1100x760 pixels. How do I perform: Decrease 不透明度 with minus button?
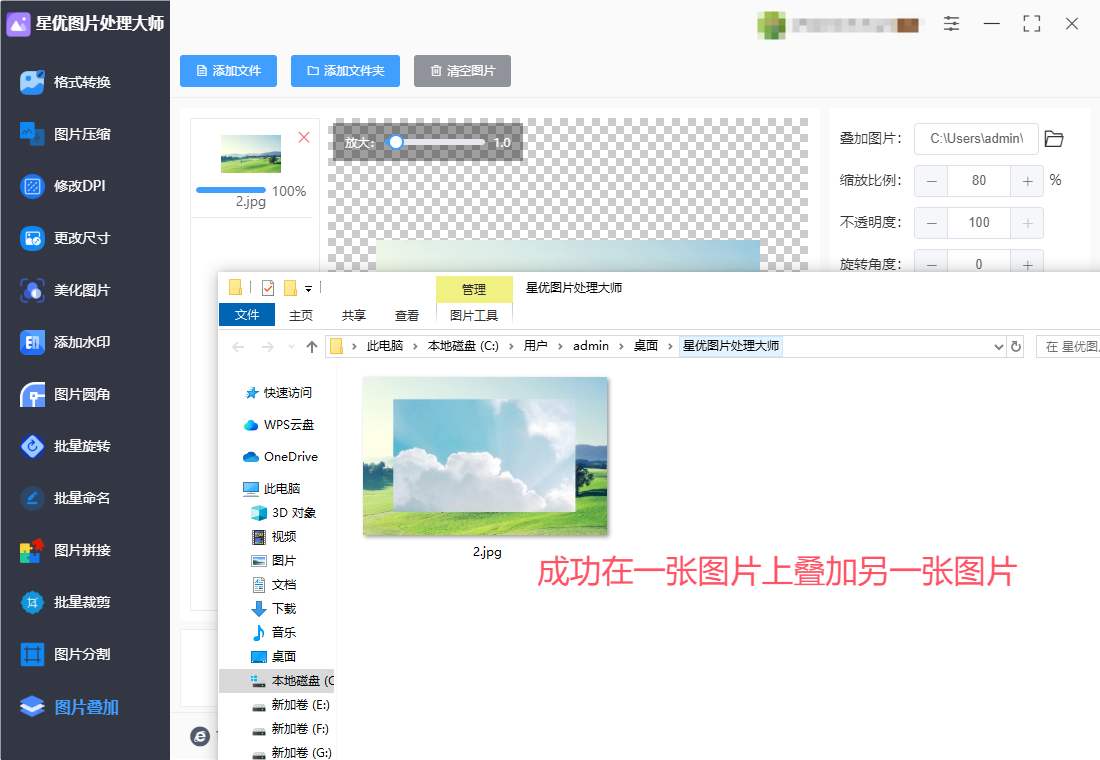tap(931, 223)
